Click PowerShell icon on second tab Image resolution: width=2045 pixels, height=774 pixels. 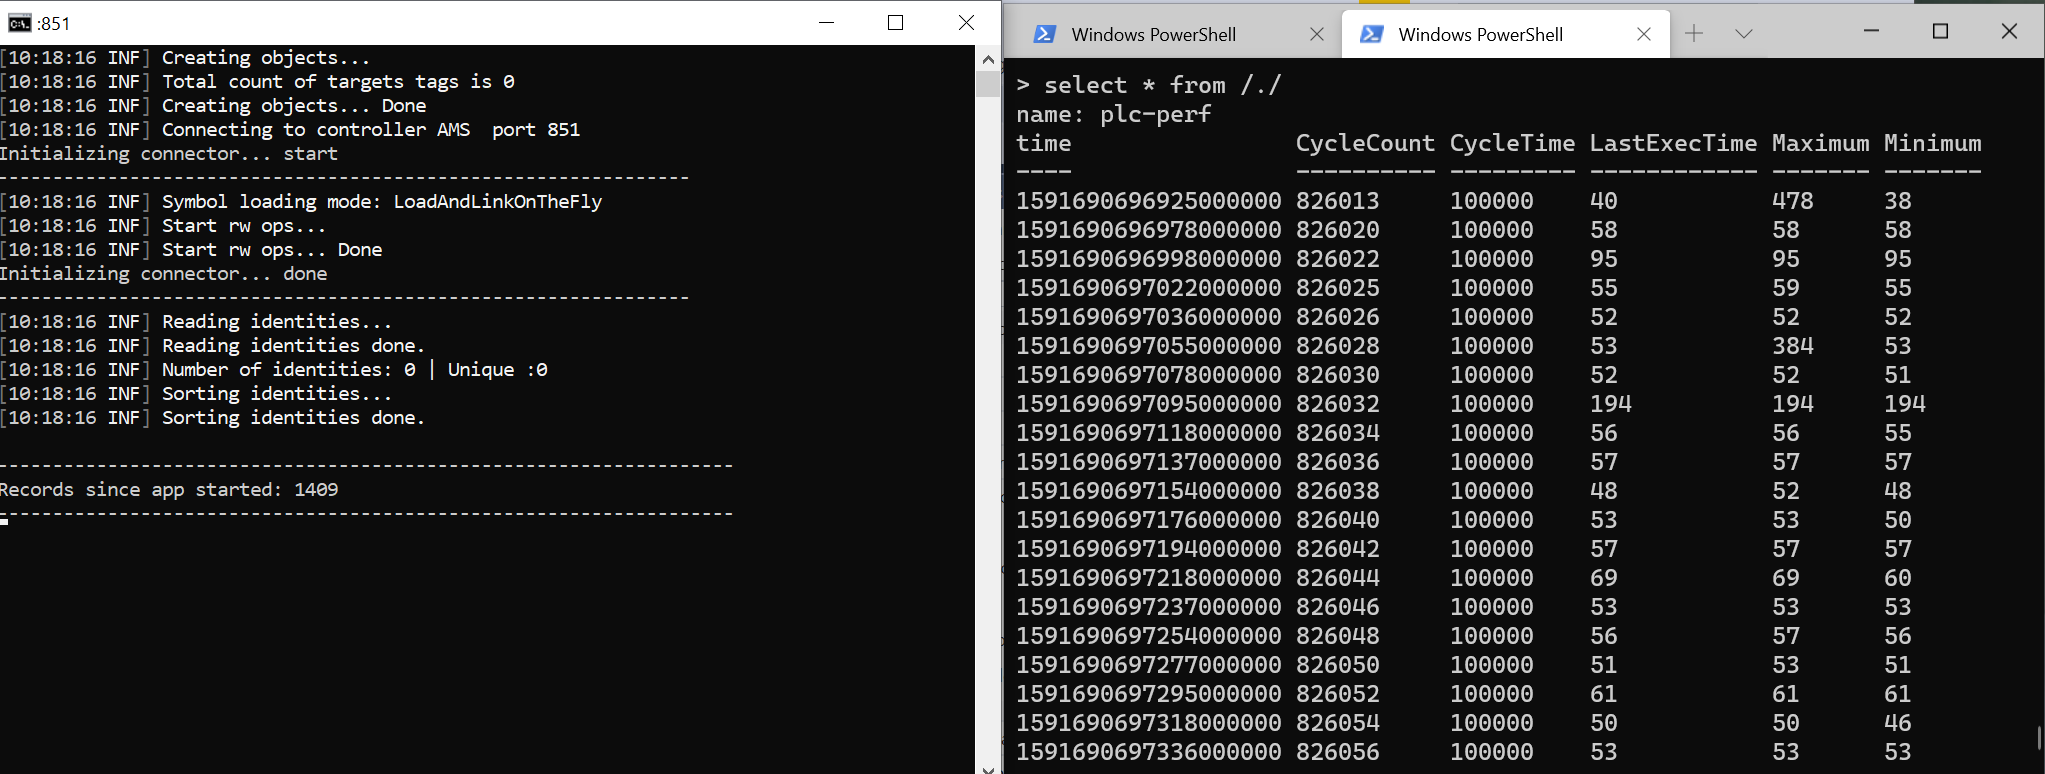pyautogui.click(x=1372, y=34)
